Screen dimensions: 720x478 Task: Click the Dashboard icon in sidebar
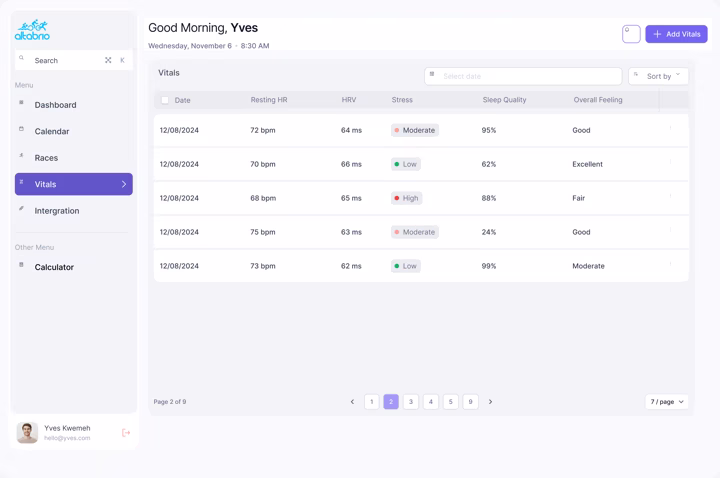21,102
